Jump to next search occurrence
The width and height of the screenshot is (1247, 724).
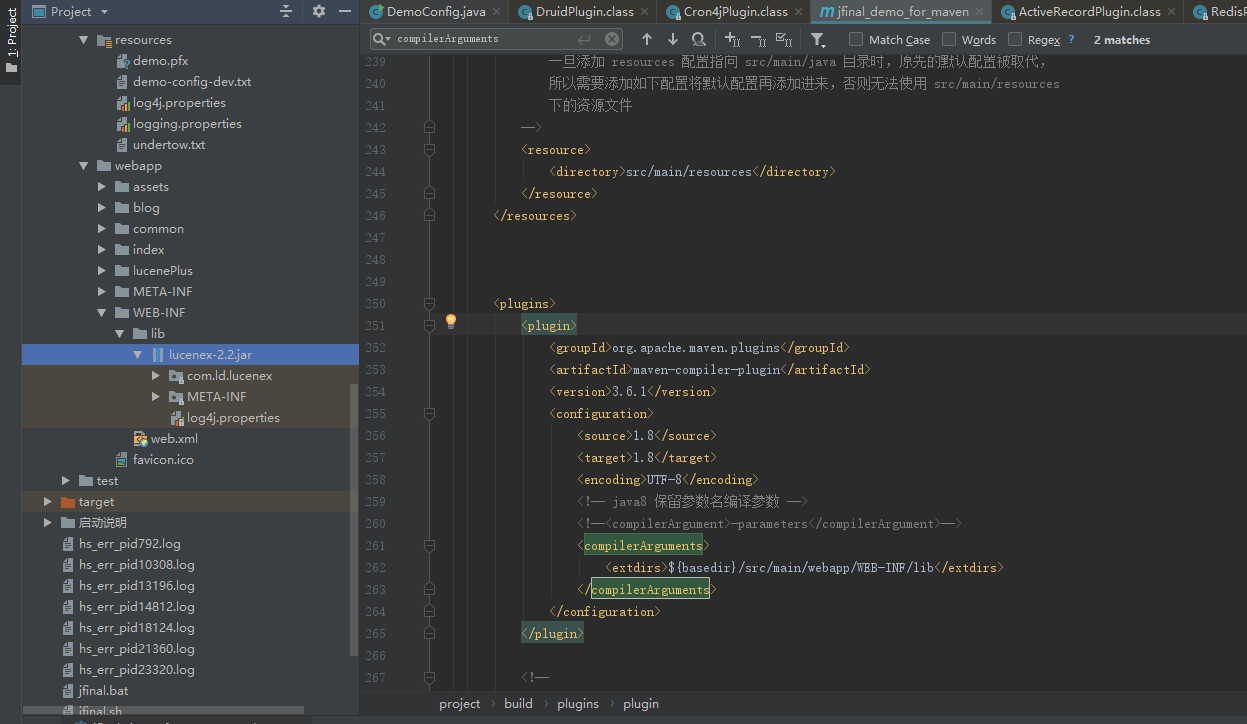click(673, 40)
